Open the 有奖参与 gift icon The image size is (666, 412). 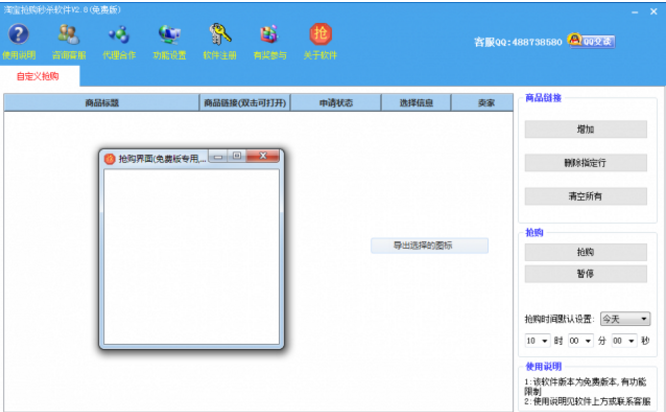(x=270, y=34)
